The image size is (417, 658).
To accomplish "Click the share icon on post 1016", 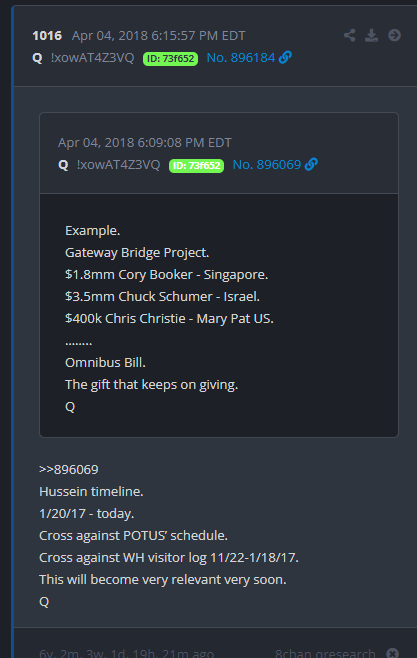I will tap(349, 35).
